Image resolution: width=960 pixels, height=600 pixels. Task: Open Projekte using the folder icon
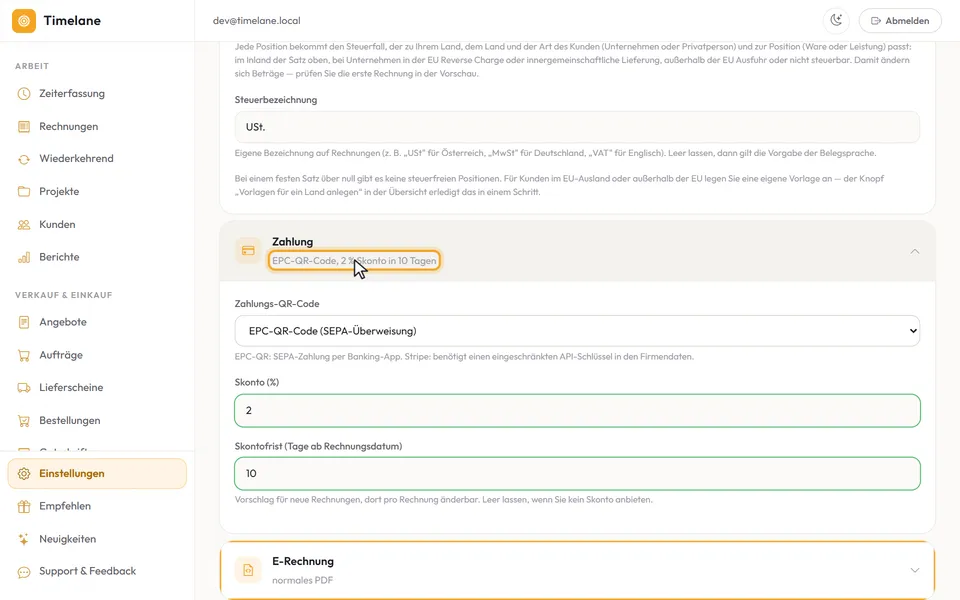coord(24,192)
